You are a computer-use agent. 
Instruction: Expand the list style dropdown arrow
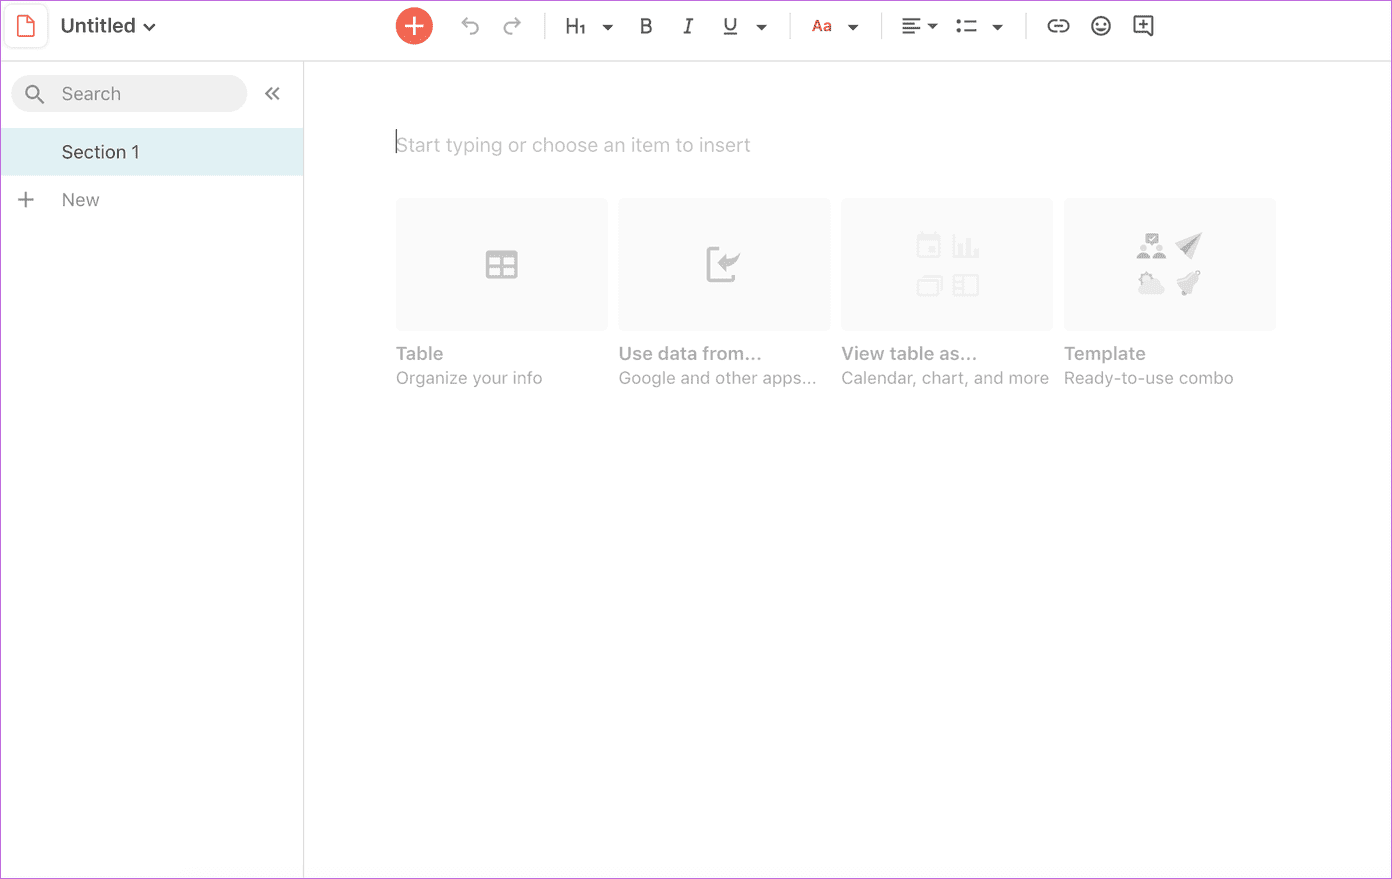tap(998, 27)
